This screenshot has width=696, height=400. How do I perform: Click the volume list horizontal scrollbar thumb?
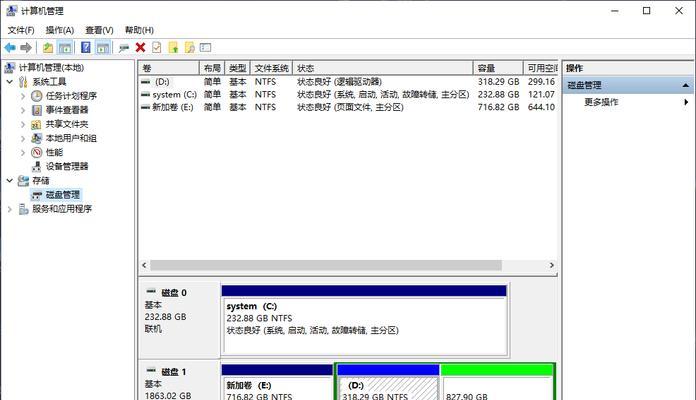pyautogui.click(x=326, y=265)
